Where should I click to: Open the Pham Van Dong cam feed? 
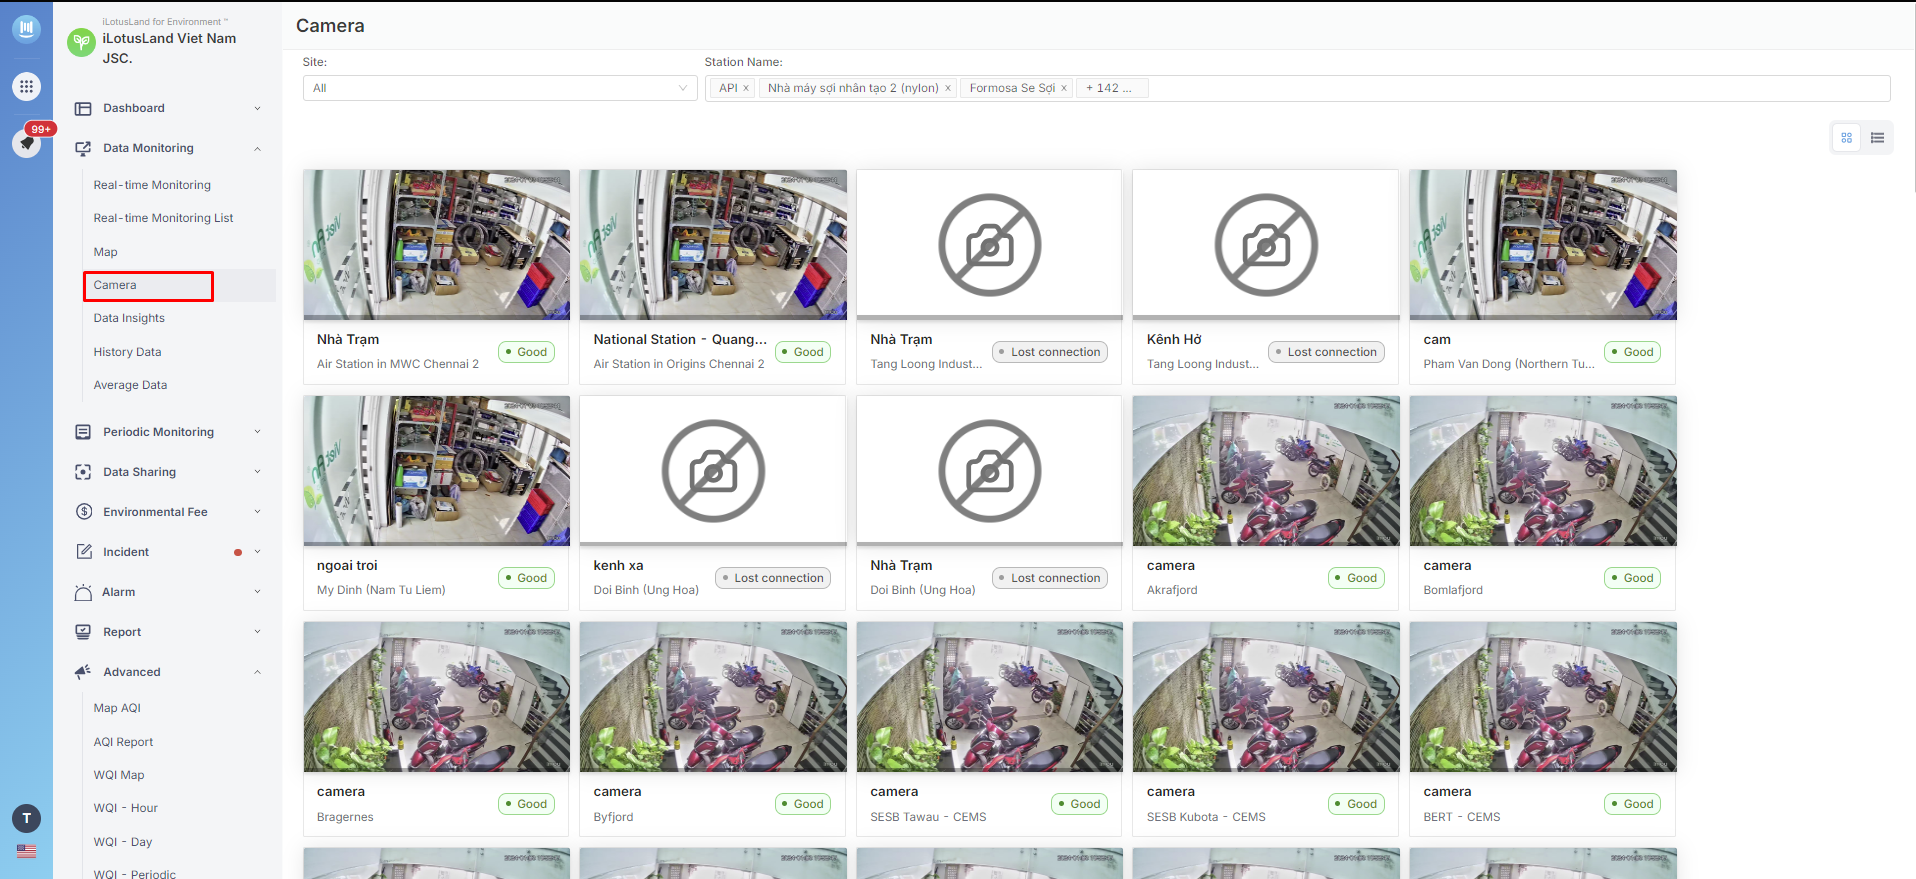point(1543,244)
